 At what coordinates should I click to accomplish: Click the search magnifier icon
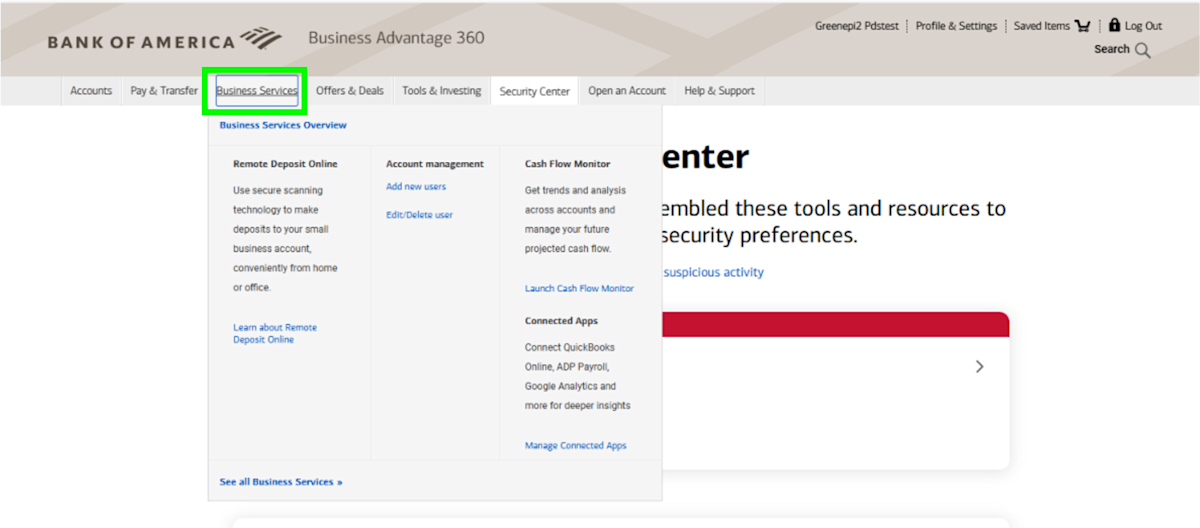pos(1142,50)
